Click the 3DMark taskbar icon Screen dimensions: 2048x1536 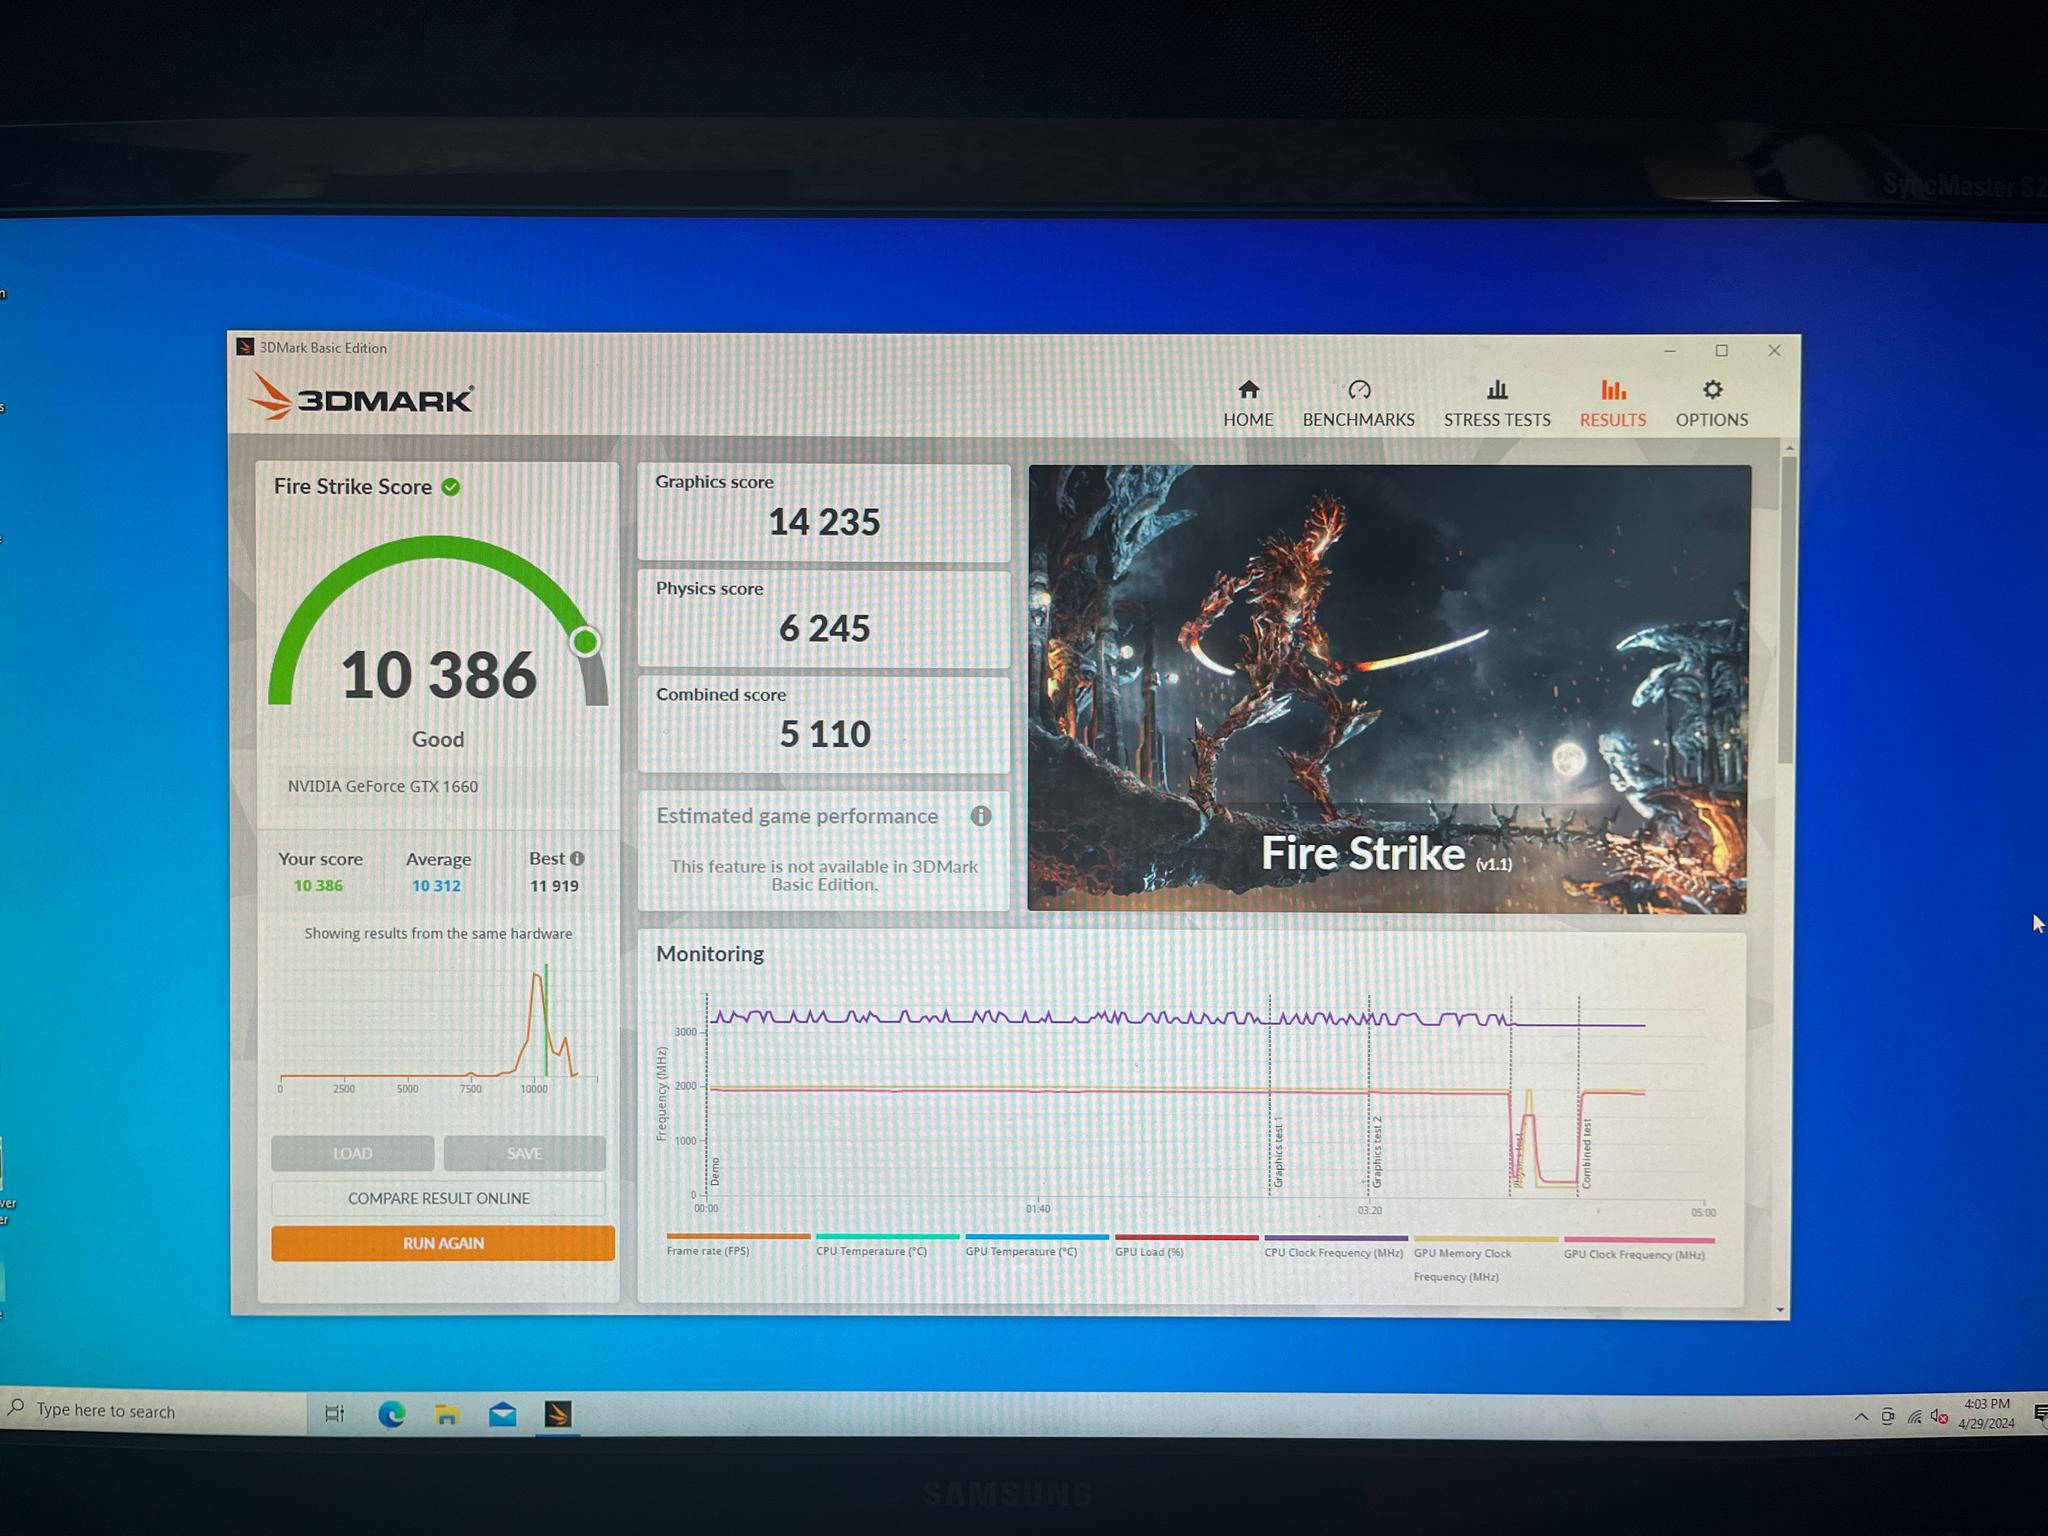click(558, 1414)
